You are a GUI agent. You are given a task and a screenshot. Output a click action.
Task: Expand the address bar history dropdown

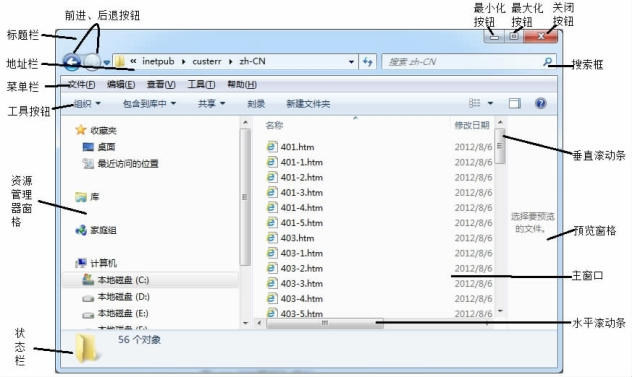coord(351,62)
